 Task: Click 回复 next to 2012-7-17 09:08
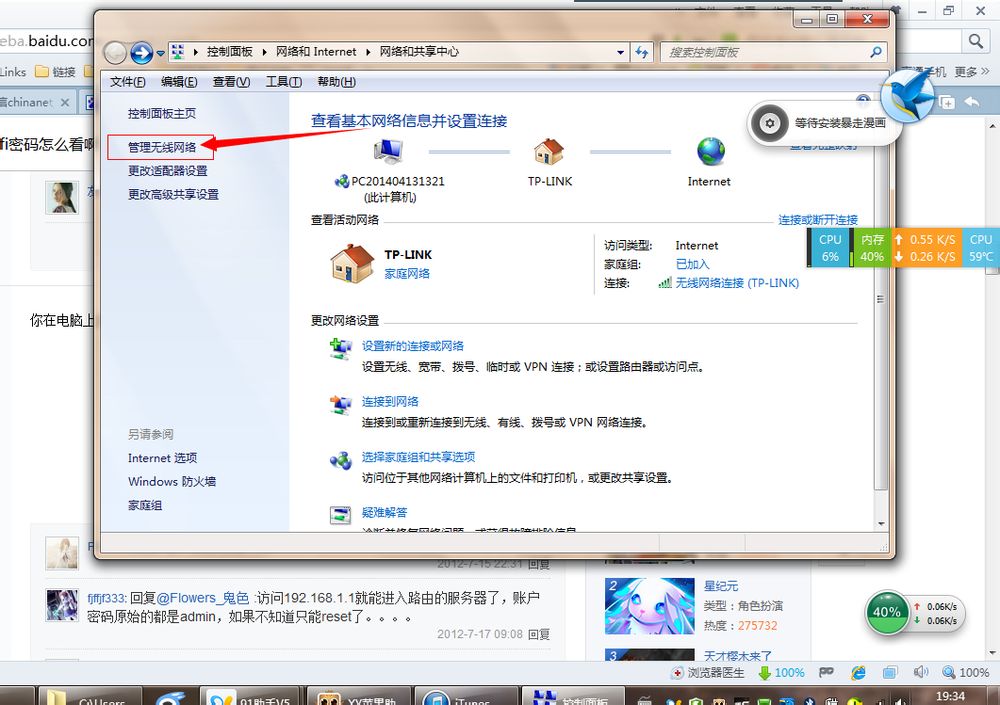(x=539, y=634)
